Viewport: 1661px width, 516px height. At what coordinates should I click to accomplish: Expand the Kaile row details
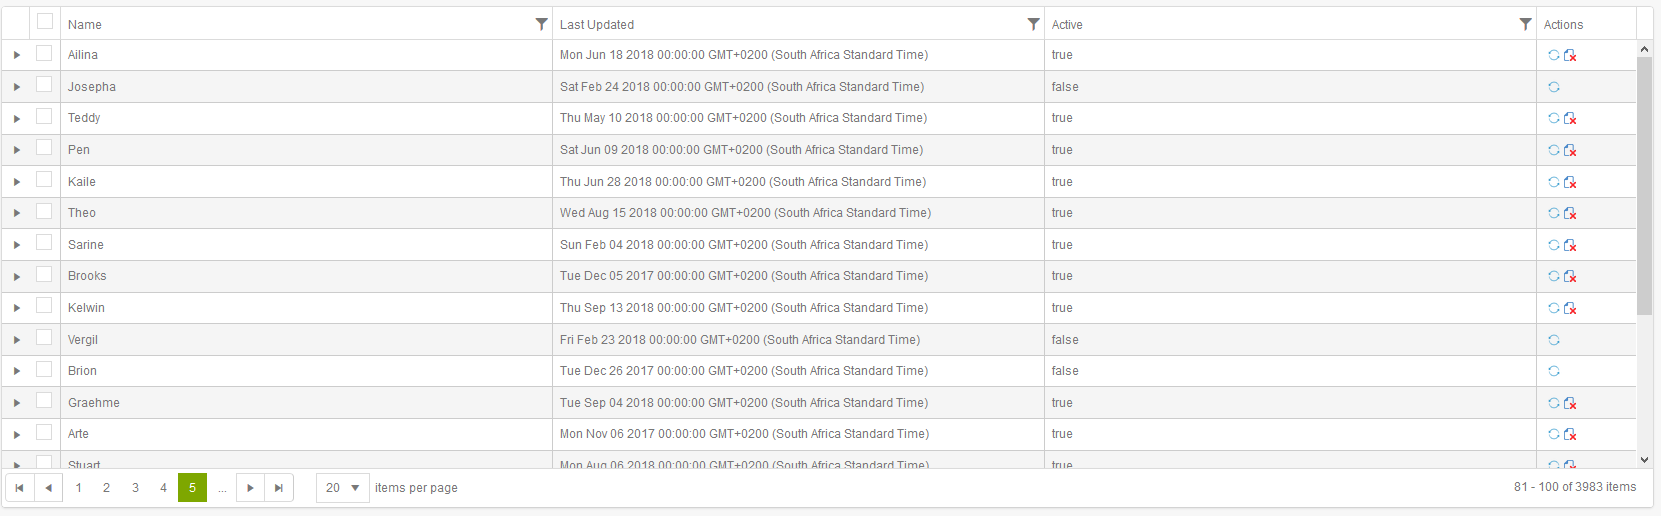(x=17, y=182)
